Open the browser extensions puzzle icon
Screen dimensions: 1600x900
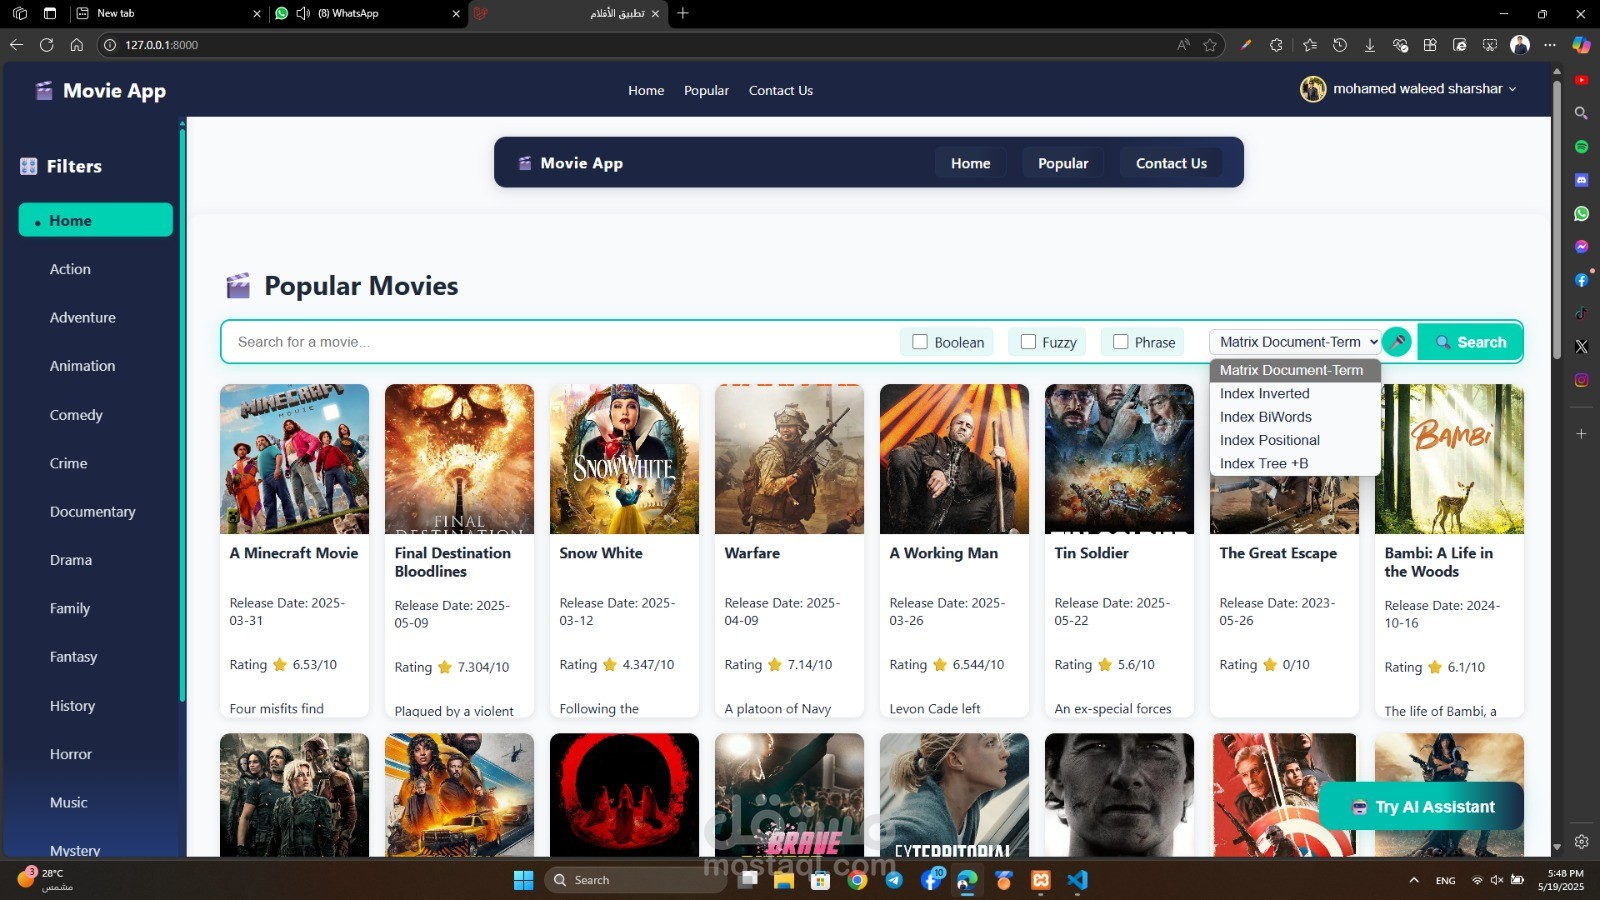[x=1276, y=45]
